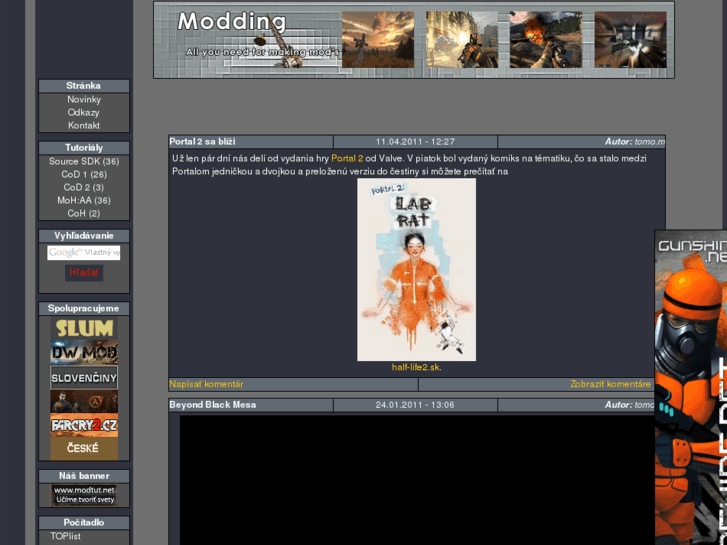Click the www.modtut.net banner image
Viewport: 727px width, 545px height.
(84, 495)
